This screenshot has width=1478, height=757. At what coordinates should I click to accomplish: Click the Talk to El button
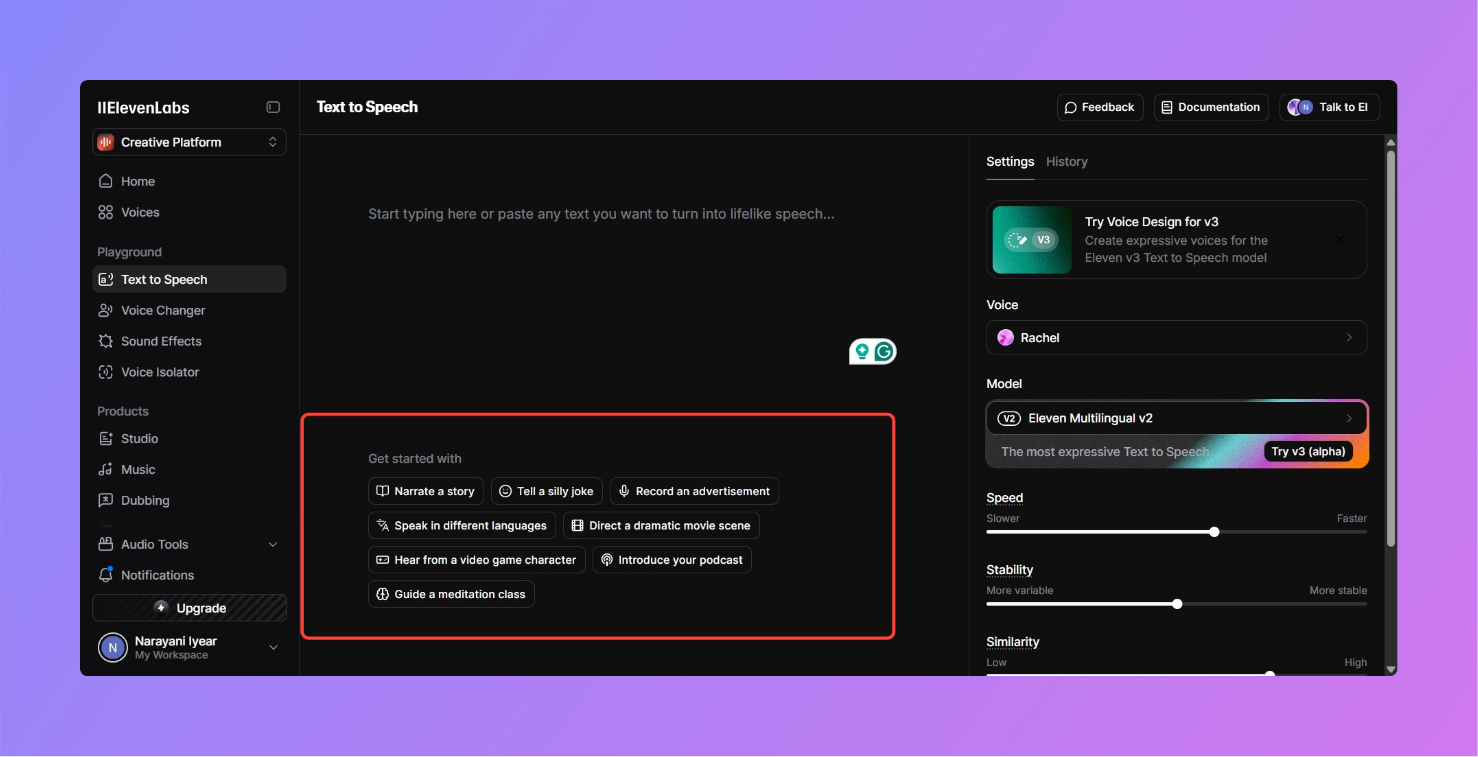coord(1329,107)
